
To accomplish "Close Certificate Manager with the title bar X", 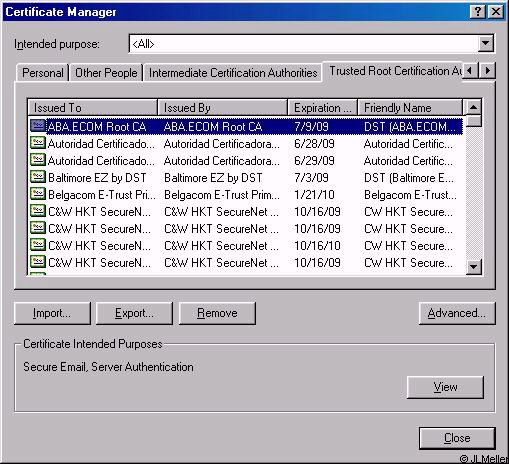I will pos(495,12).
